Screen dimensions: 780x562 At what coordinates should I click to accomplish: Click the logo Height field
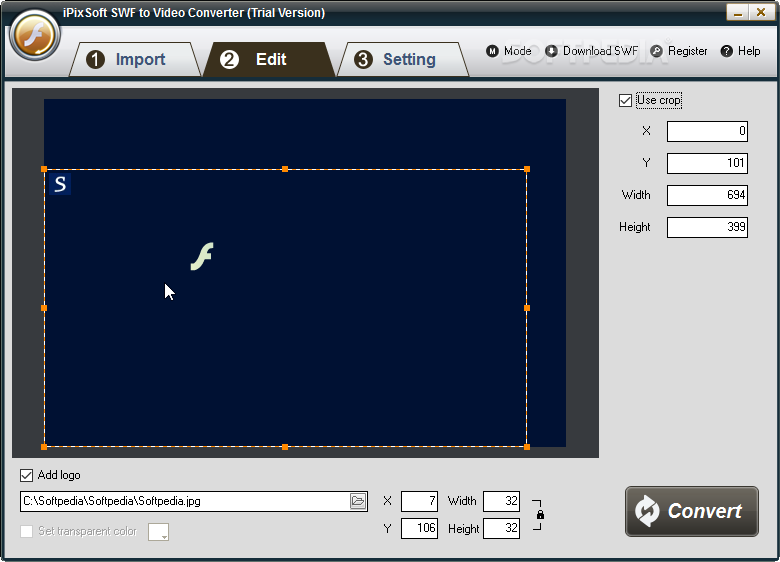pyautogui.click(x=501, y=528)
